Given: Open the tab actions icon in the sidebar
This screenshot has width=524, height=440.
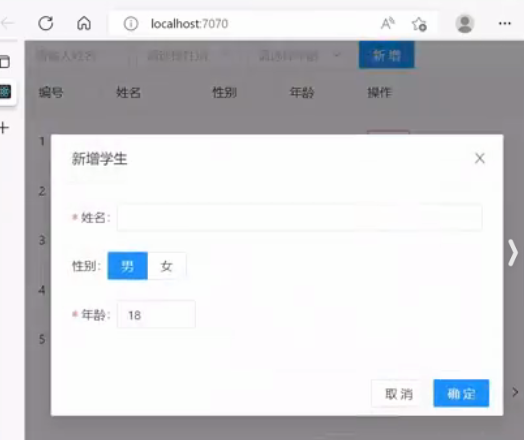Looking at the screenshot, I should 5,62.
